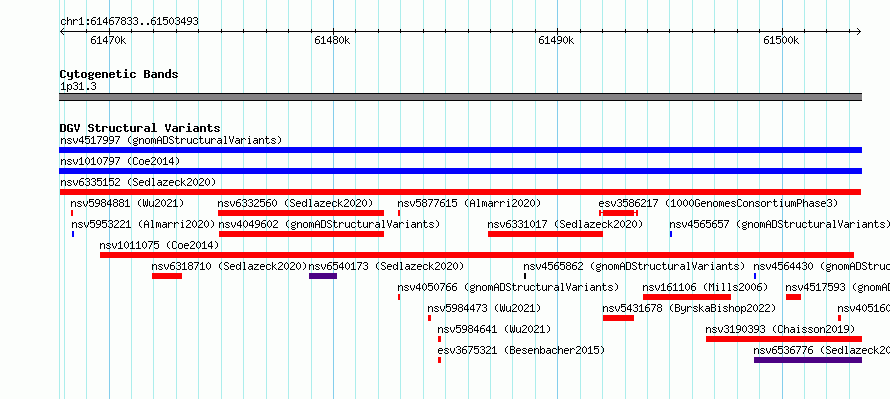Viewport: 890px width, 399px height.
Task: Click the small red mark under nsv5984473
Action: [430, 318]
